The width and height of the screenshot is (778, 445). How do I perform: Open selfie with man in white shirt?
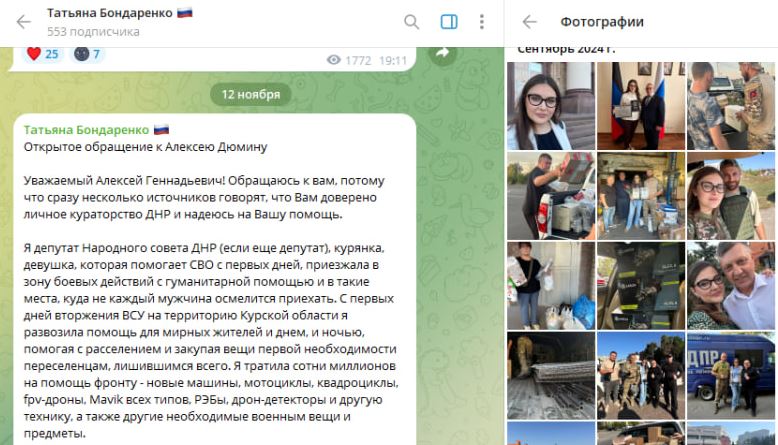coord(731,286)
